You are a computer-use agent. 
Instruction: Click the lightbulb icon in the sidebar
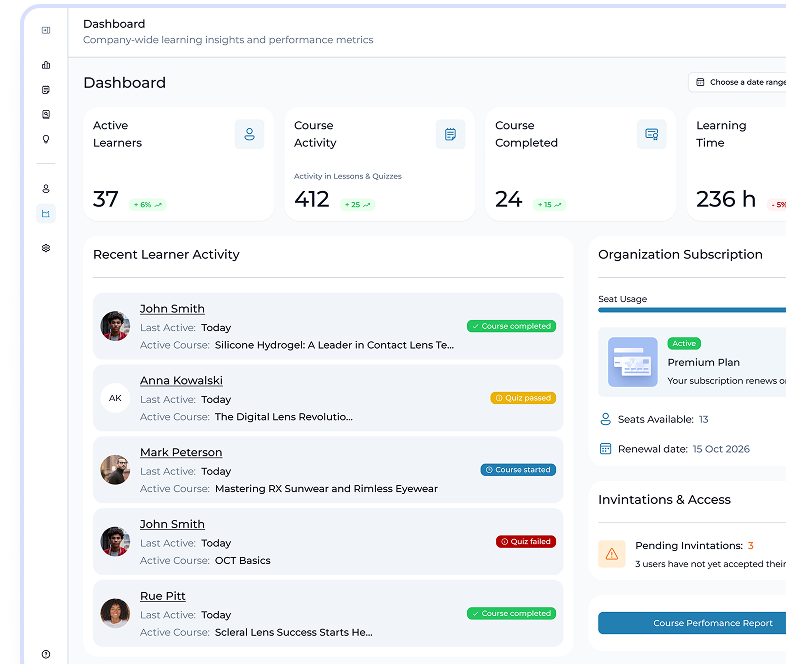click(46, 139)
